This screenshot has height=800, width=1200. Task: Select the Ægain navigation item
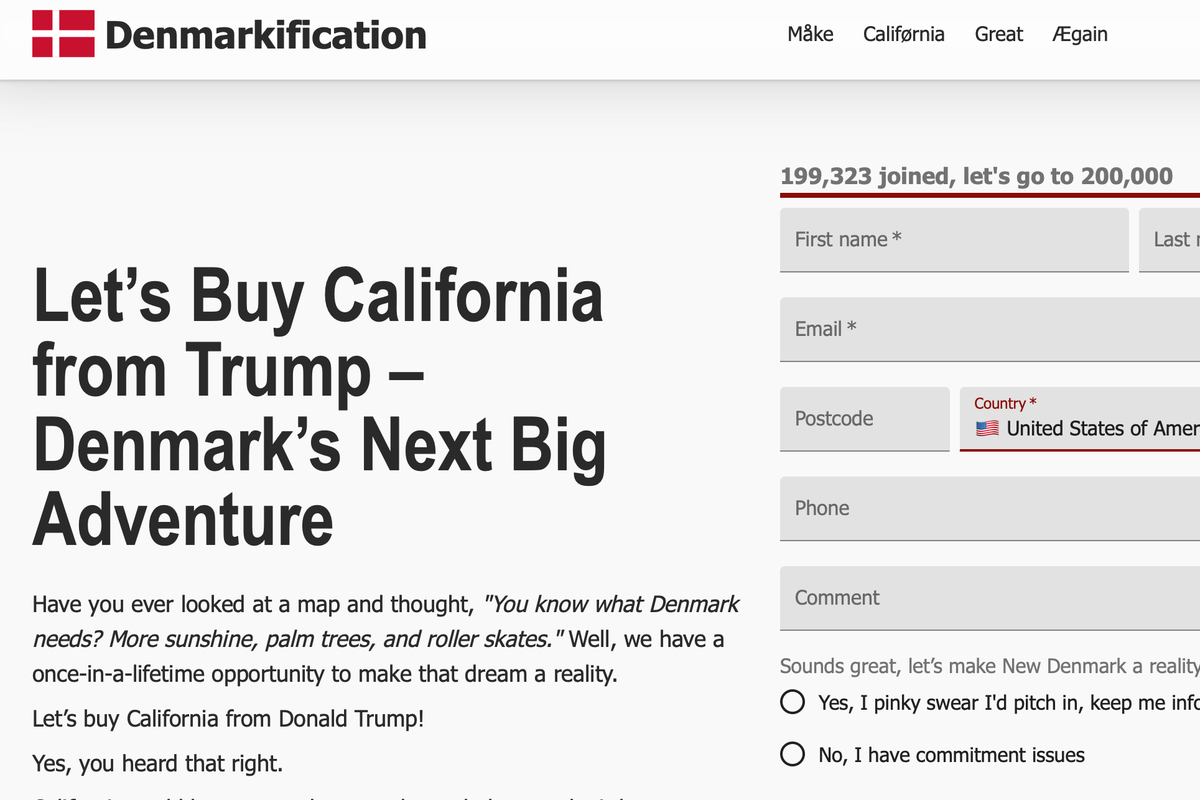tap(1080, 34)
